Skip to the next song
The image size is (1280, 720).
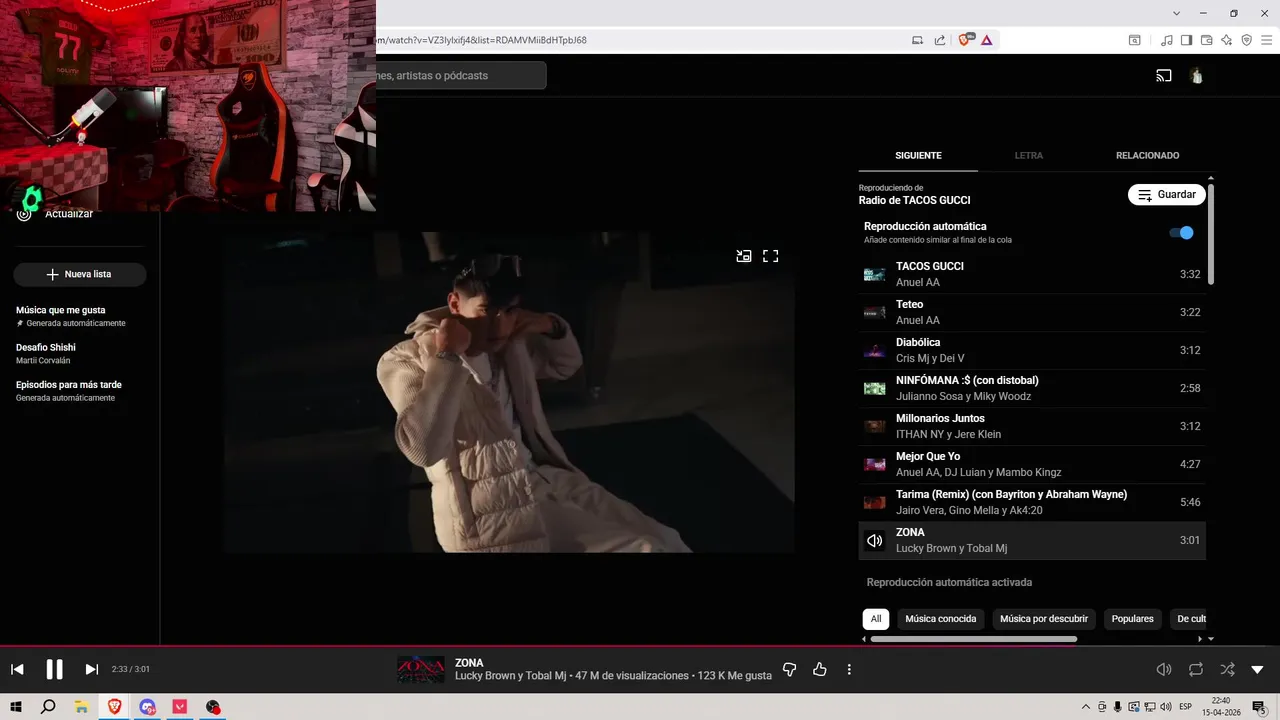coord(91,669)
